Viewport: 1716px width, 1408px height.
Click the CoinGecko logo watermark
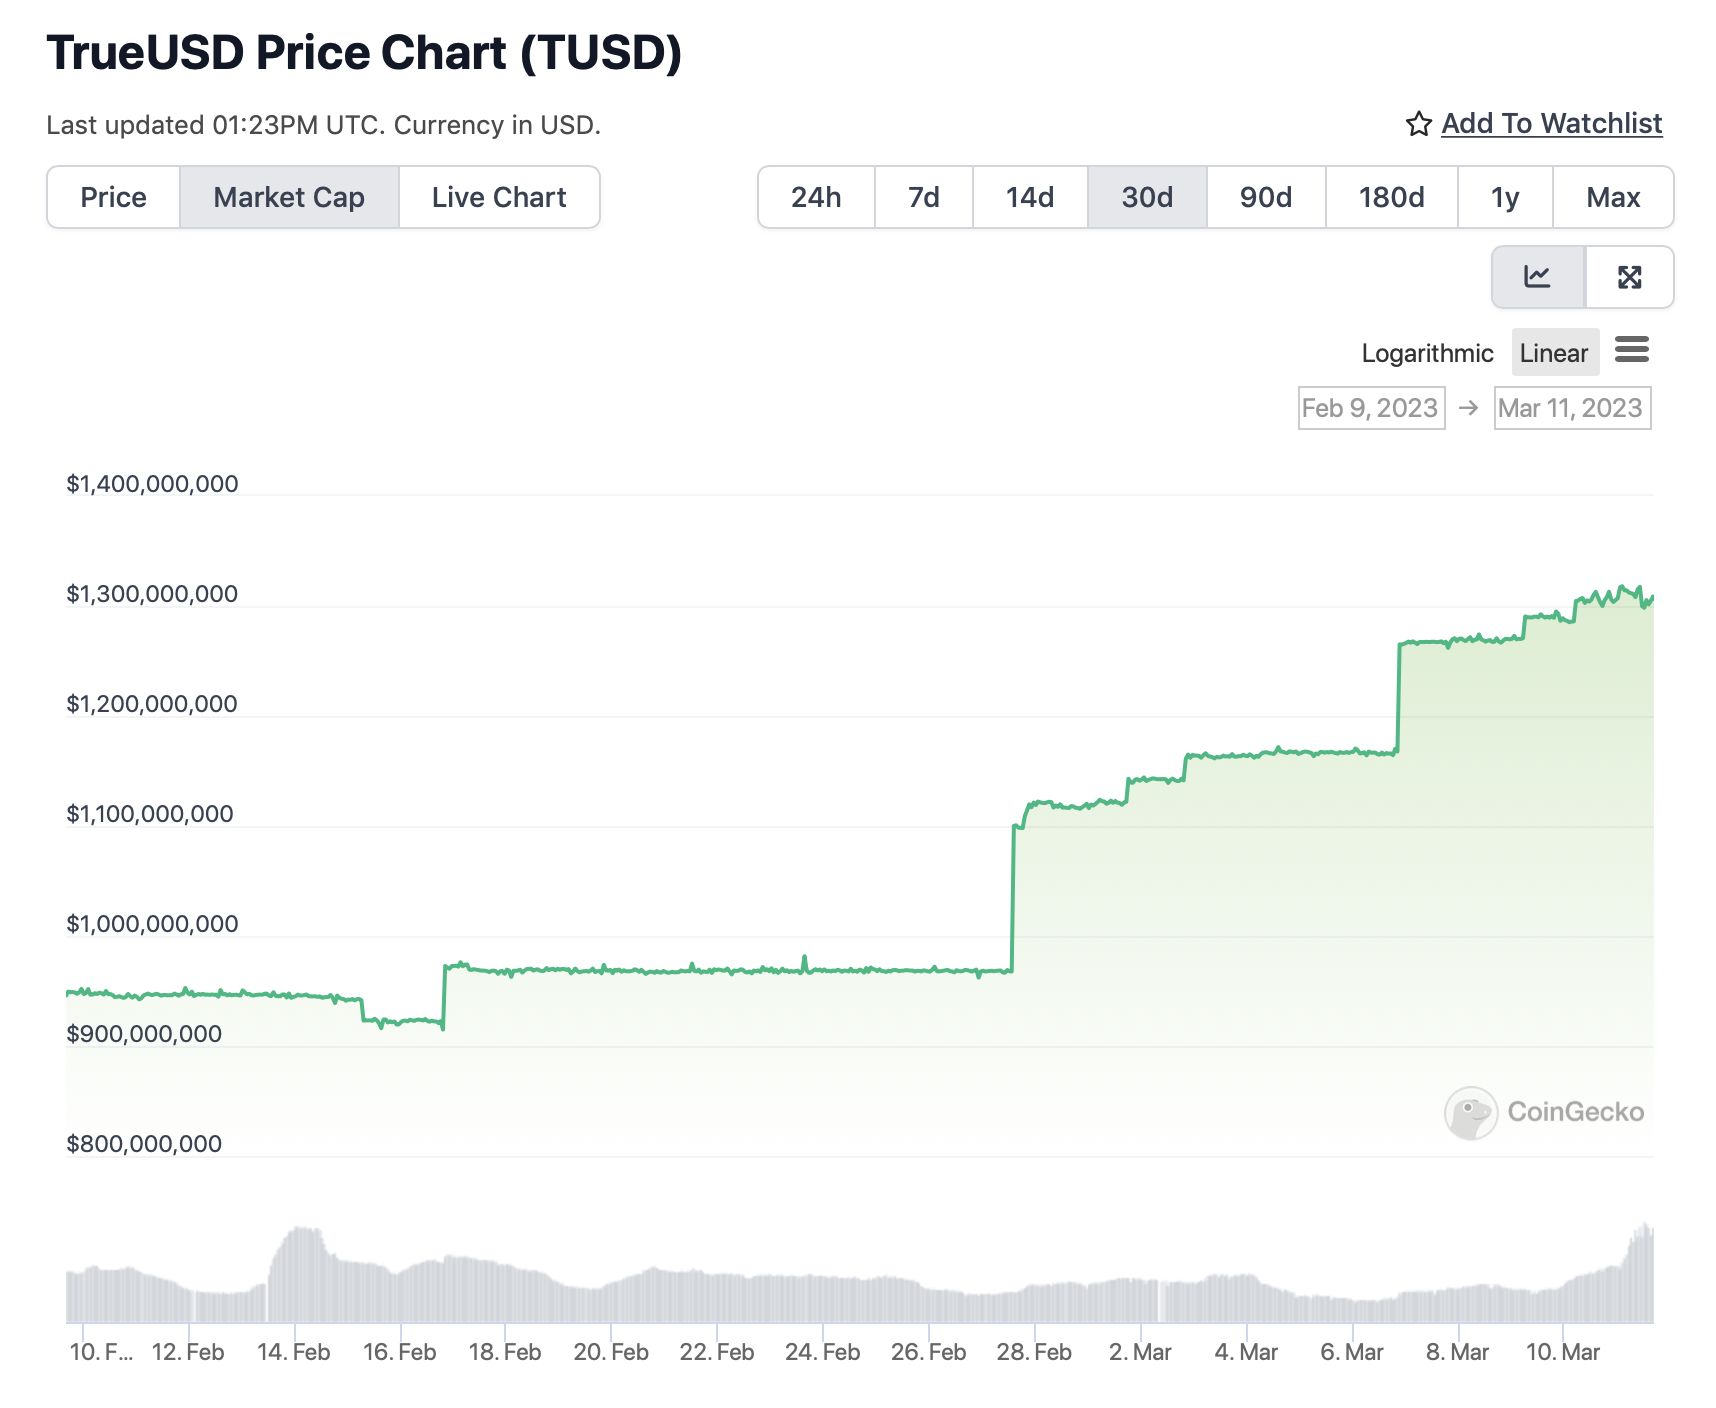point(1544,1112)
